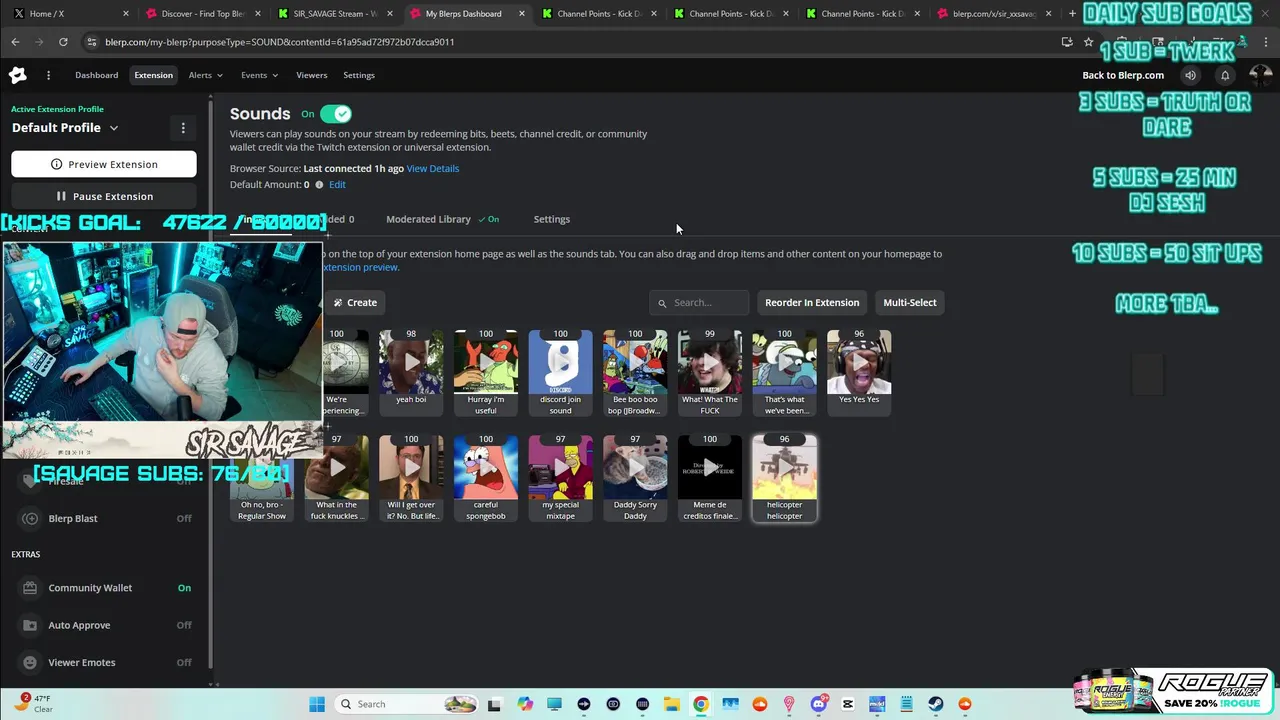
Task: Select the 'my special mixtape' sound card
Action: (x=560, y=478)
